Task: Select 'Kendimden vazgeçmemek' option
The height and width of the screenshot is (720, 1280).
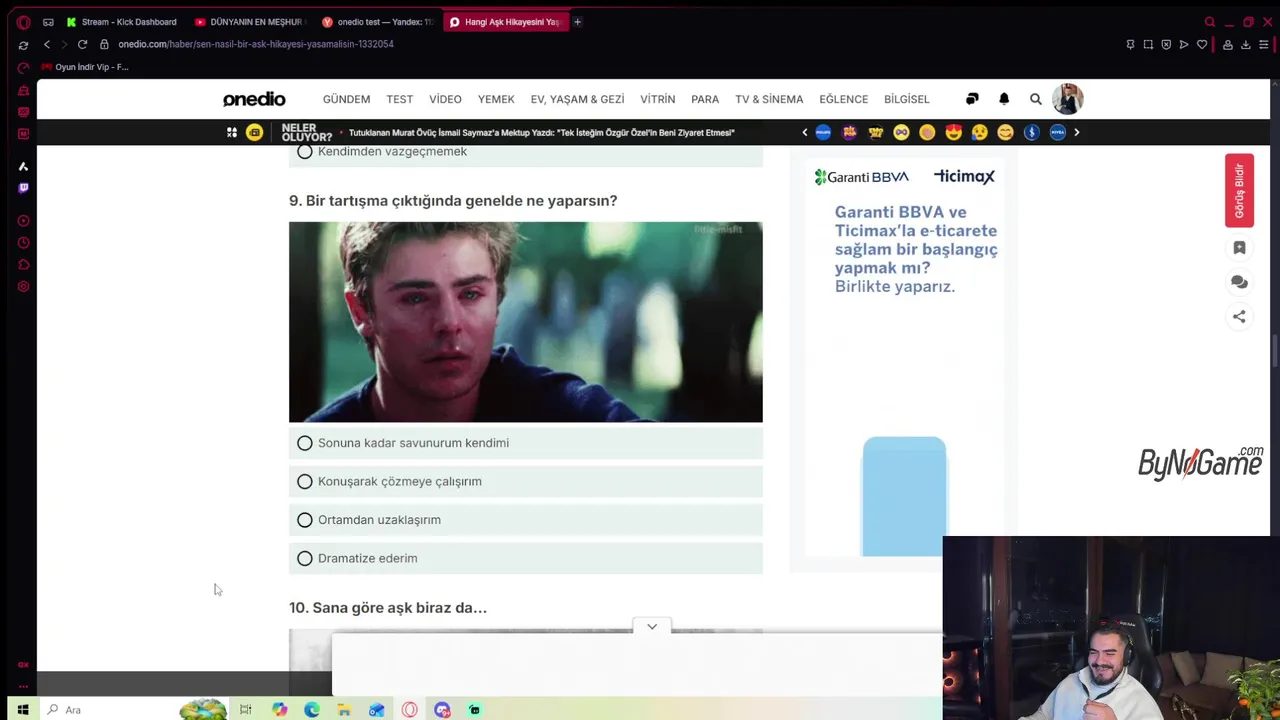Action: [525, 155]
